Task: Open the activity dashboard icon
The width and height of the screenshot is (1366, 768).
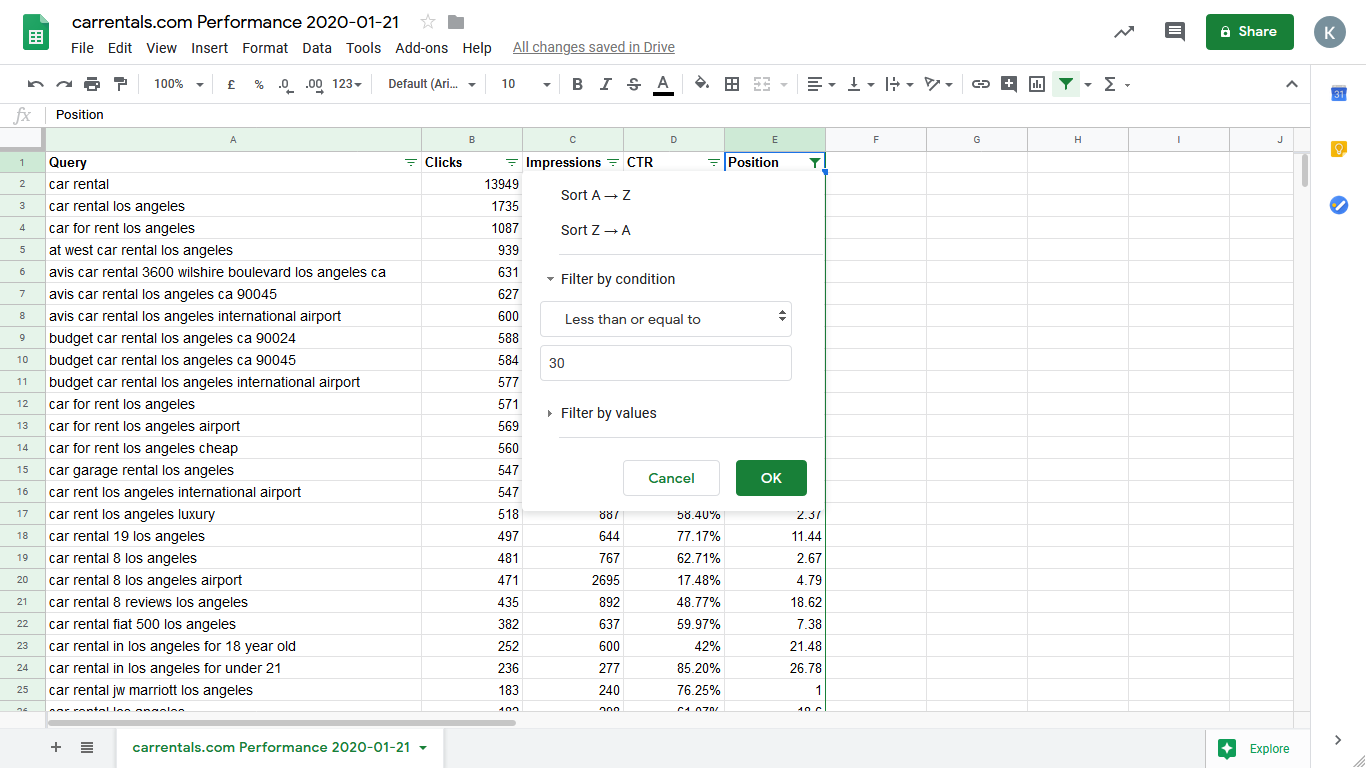Action: click(1124, 32)
